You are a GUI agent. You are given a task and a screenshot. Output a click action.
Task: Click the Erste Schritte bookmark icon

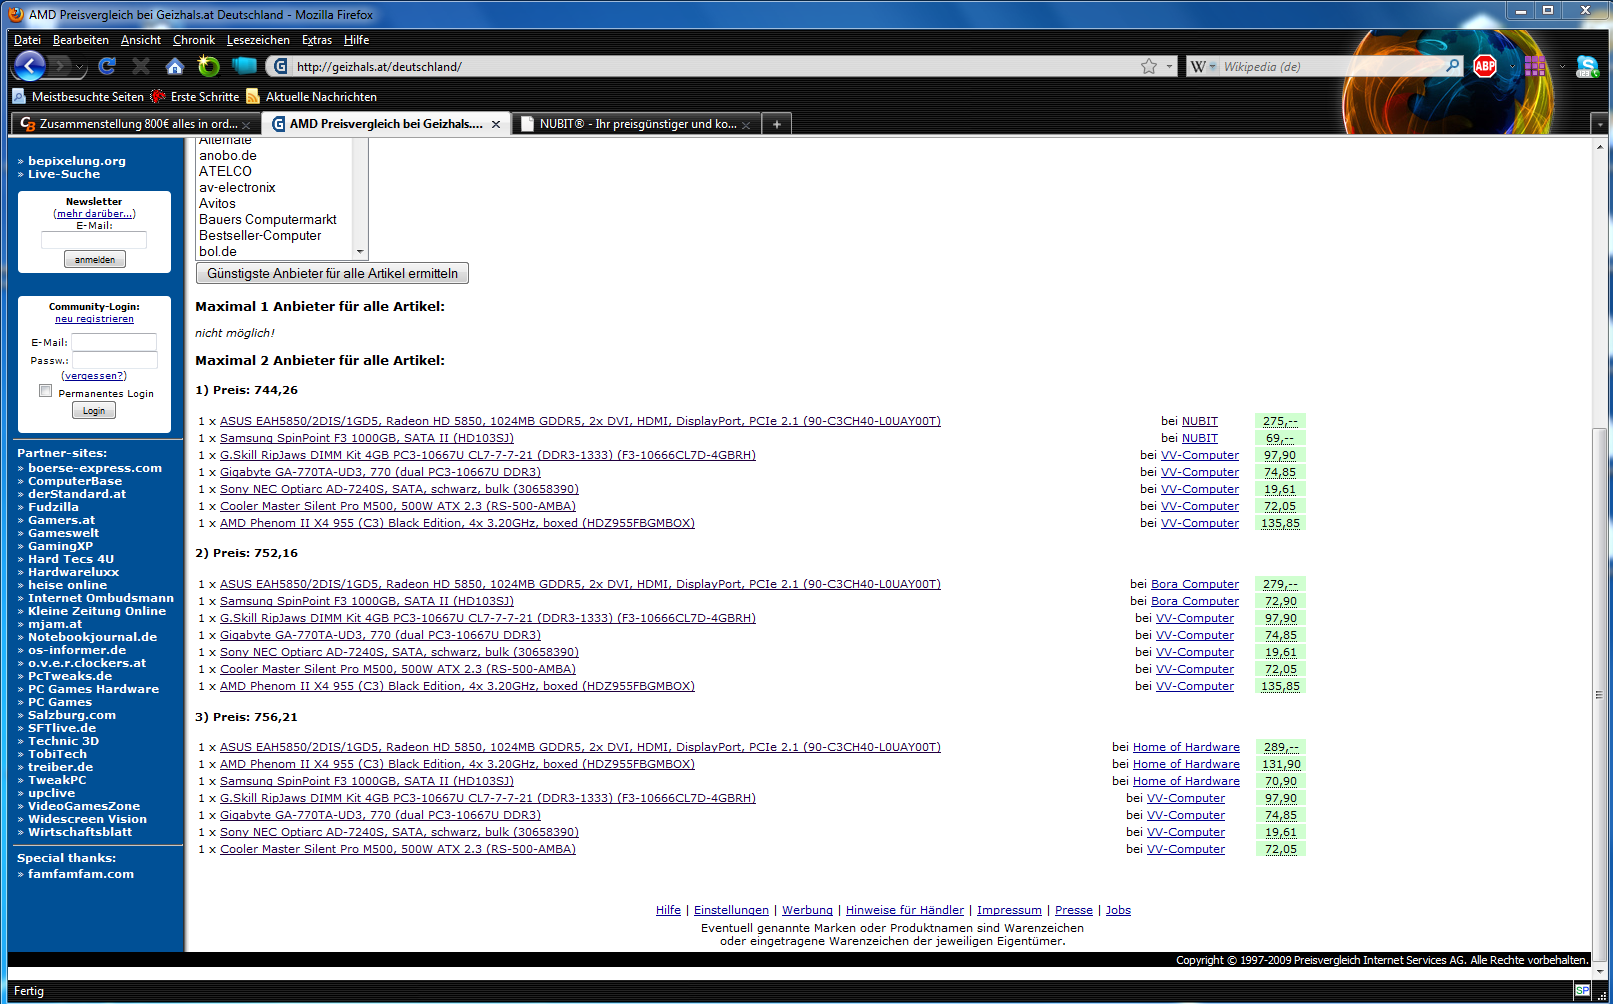click(x=158, y=96)
